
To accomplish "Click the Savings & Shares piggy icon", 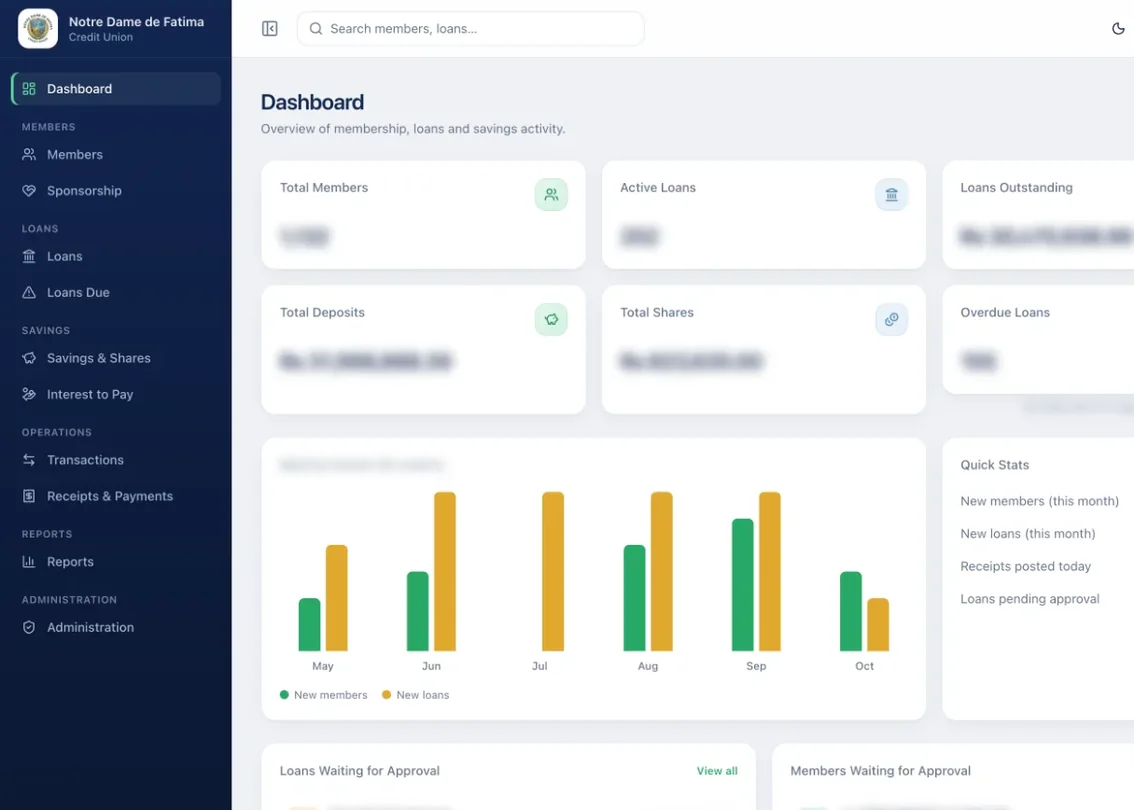I will (29, 359).
